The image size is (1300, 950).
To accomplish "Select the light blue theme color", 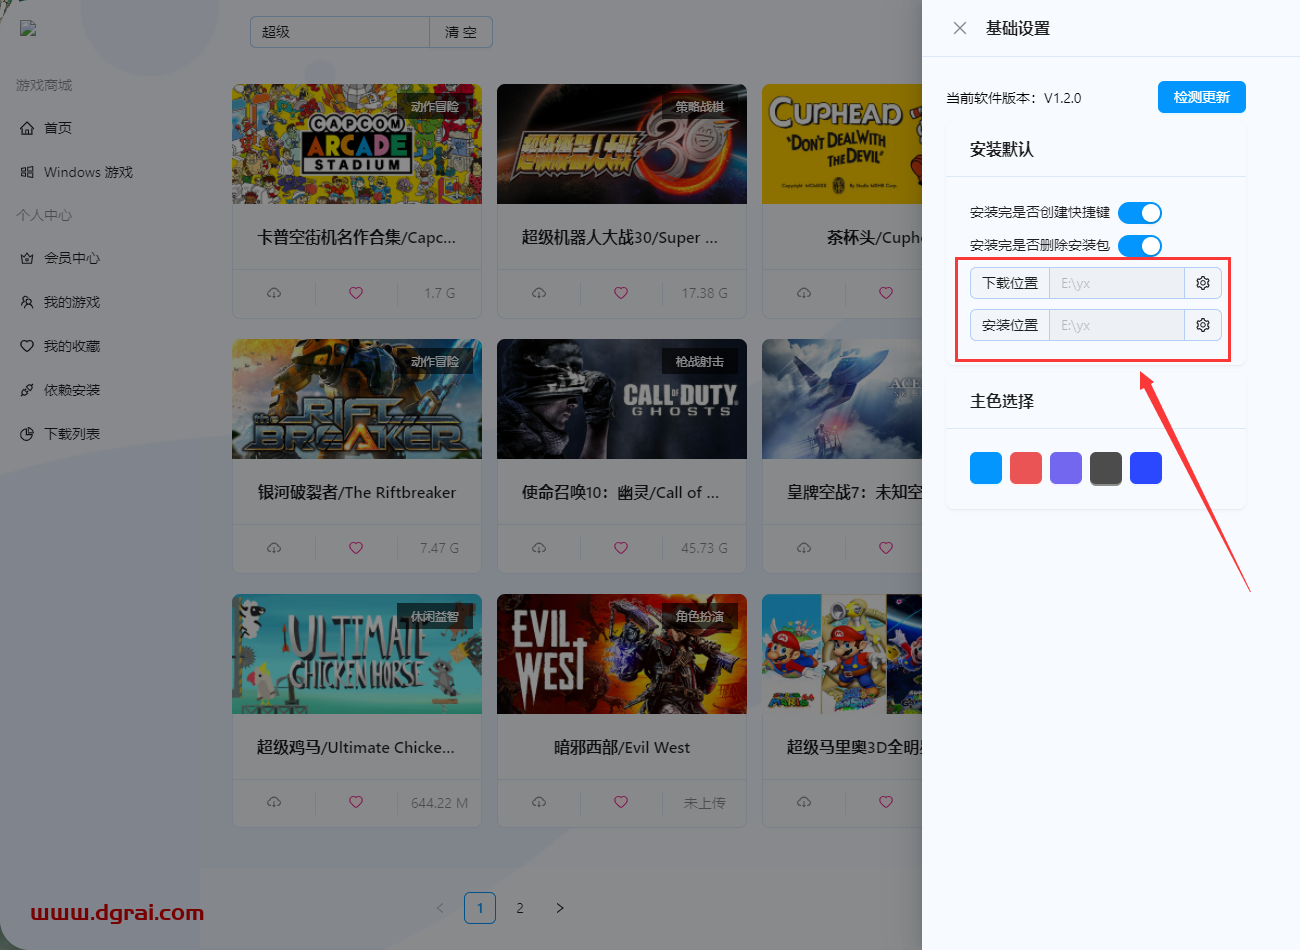I will pos(986,468).
